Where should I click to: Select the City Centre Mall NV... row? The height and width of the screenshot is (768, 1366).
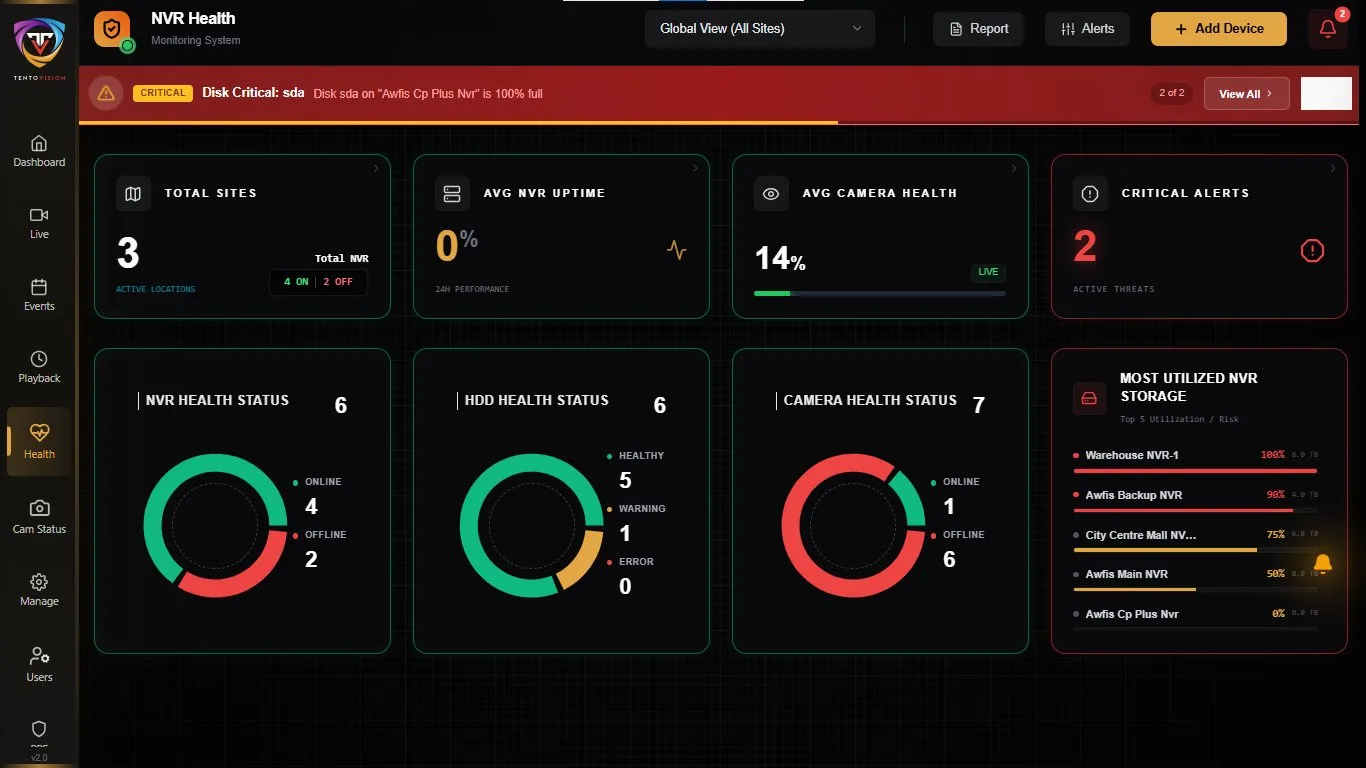coord(1195,540)
